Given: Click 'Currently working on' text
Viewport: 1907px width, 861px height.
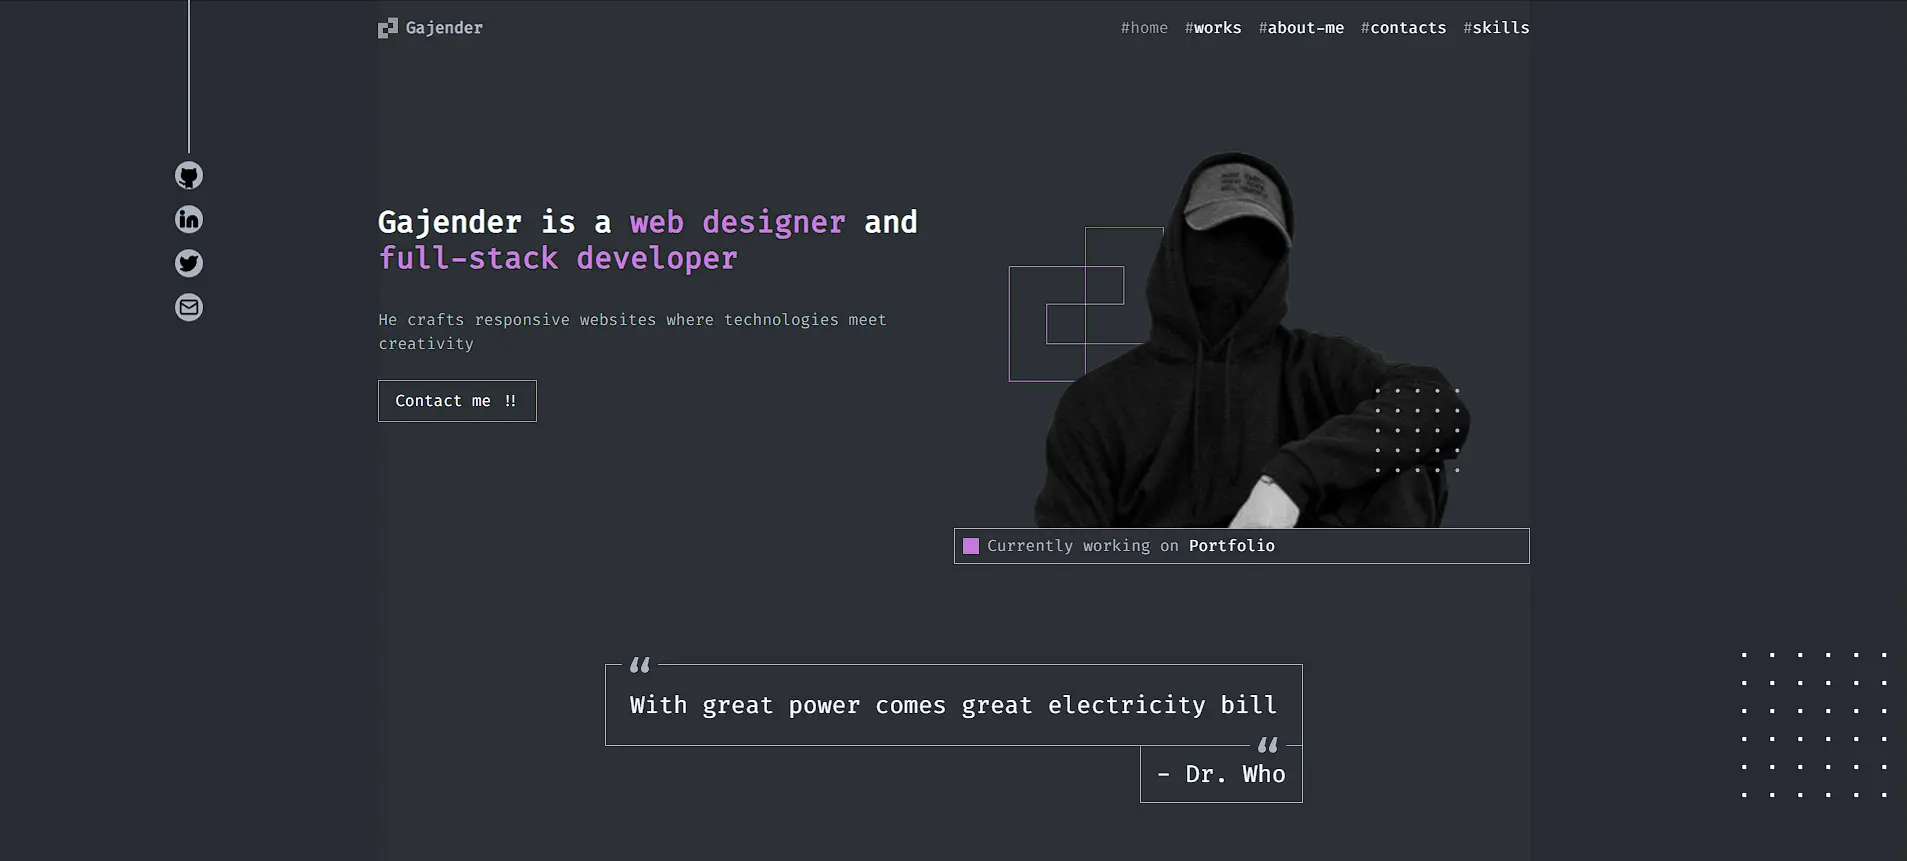Looking at the screenshot, I should (1082, 546).
